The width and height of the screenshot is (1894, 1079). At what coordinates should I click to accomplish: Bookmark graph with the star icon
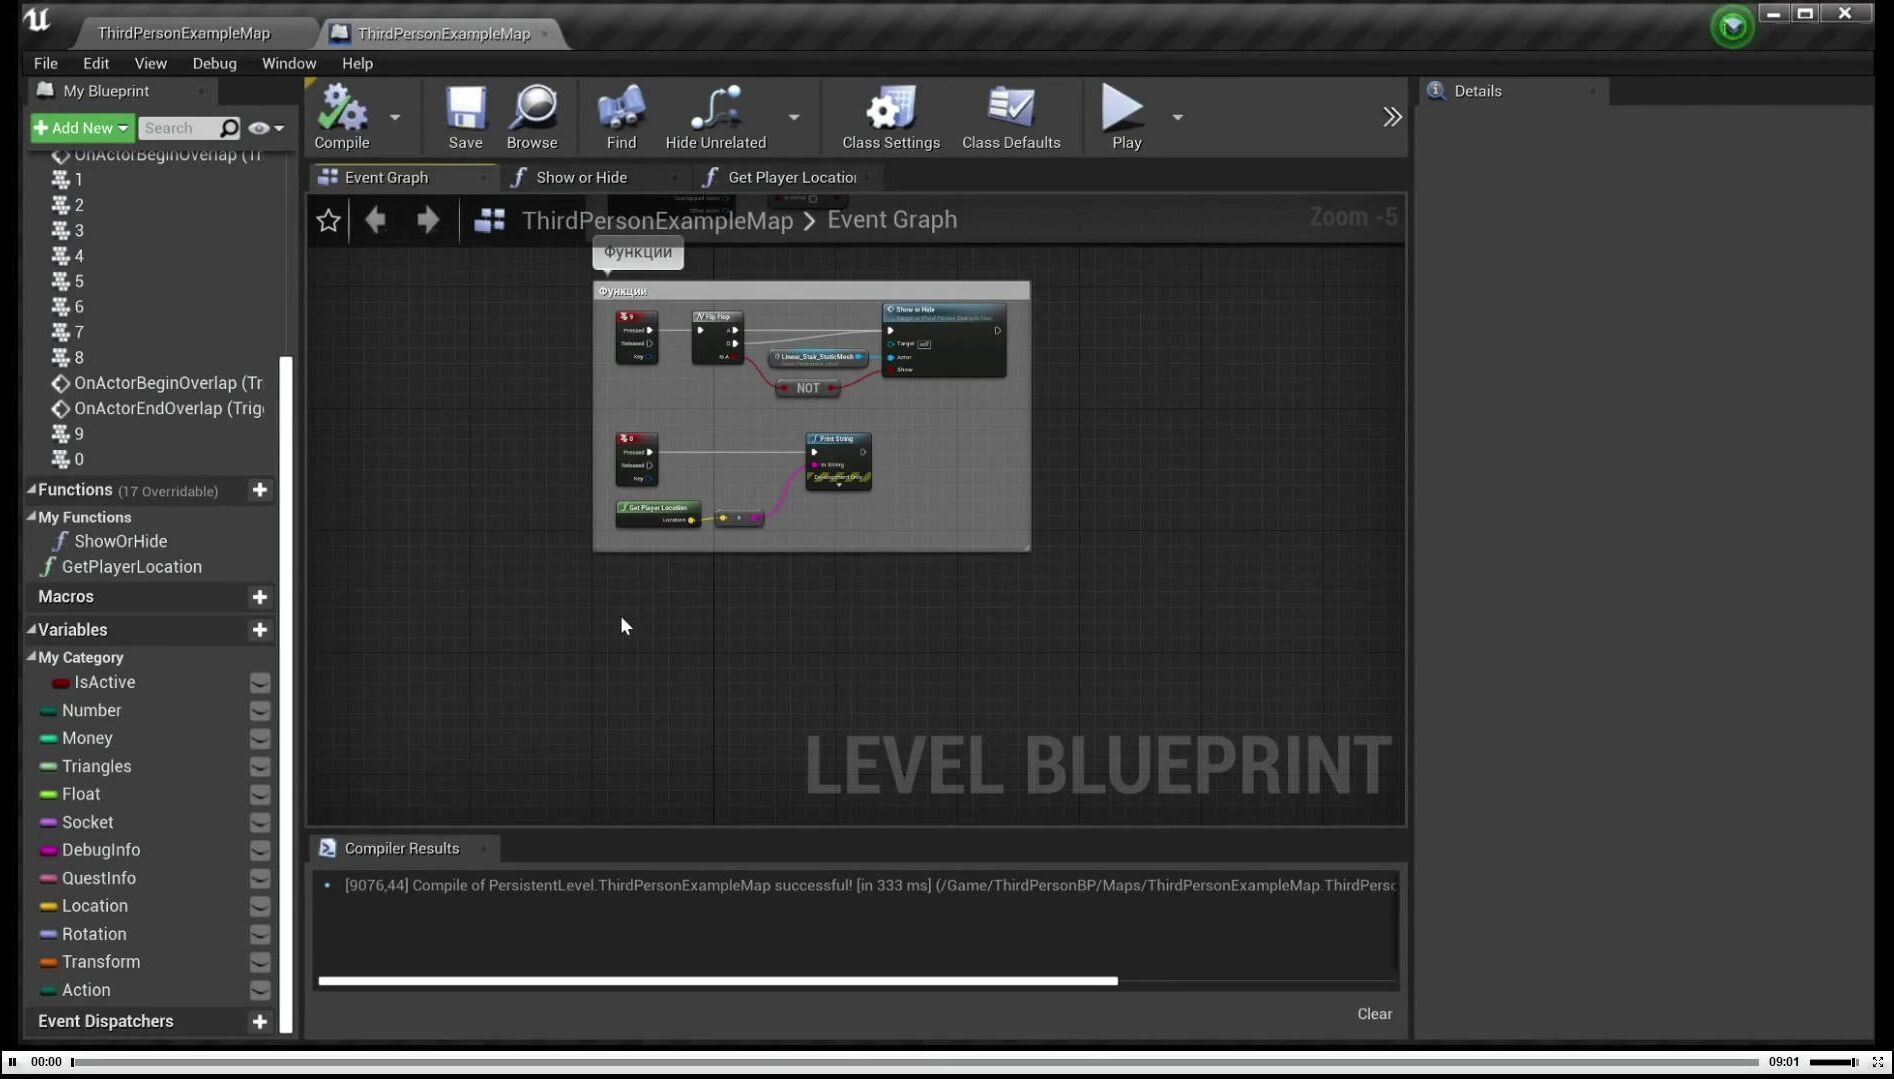tap(328, 220)
